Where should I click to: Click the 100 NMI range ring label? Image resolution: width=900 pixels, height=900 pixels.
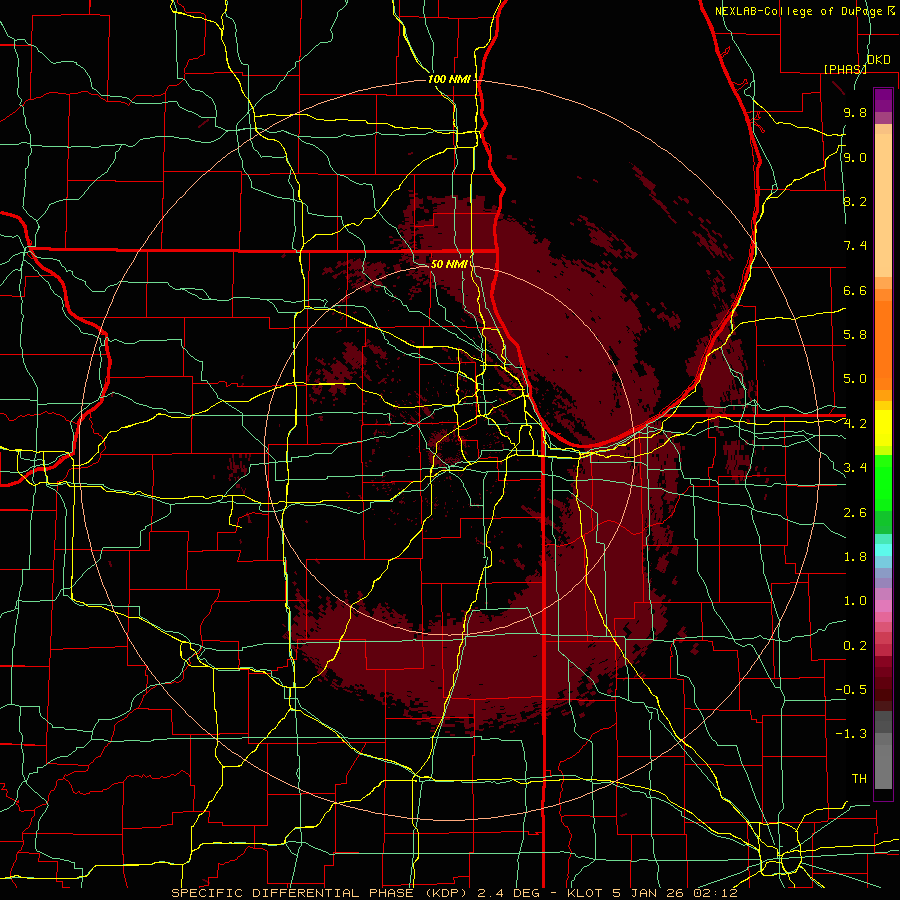449,79
